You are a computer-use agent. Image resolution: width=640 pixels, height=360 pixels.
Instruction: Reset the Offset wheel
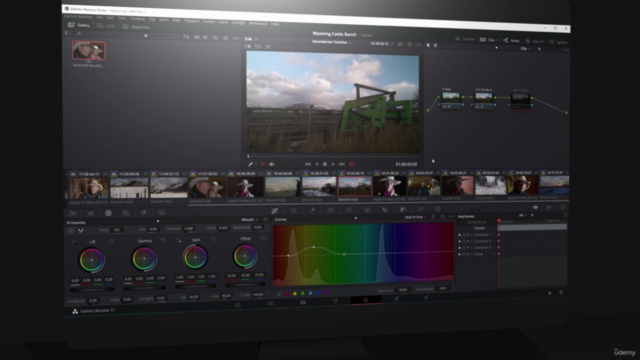263,238
